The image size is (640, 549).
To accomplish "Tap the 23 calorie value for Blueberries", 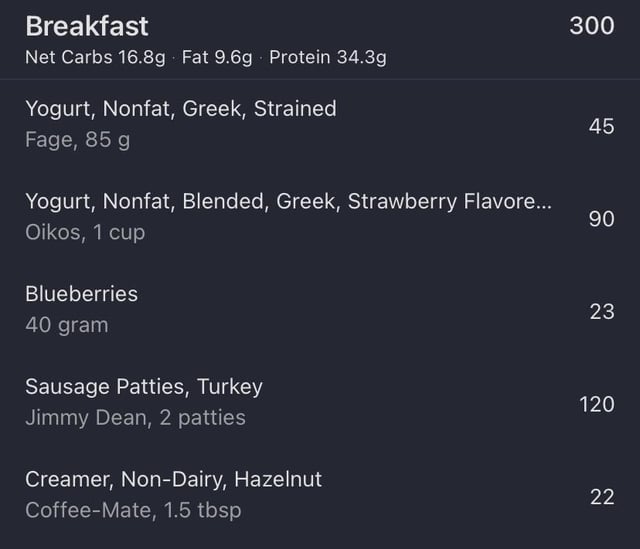I will 602,311.
